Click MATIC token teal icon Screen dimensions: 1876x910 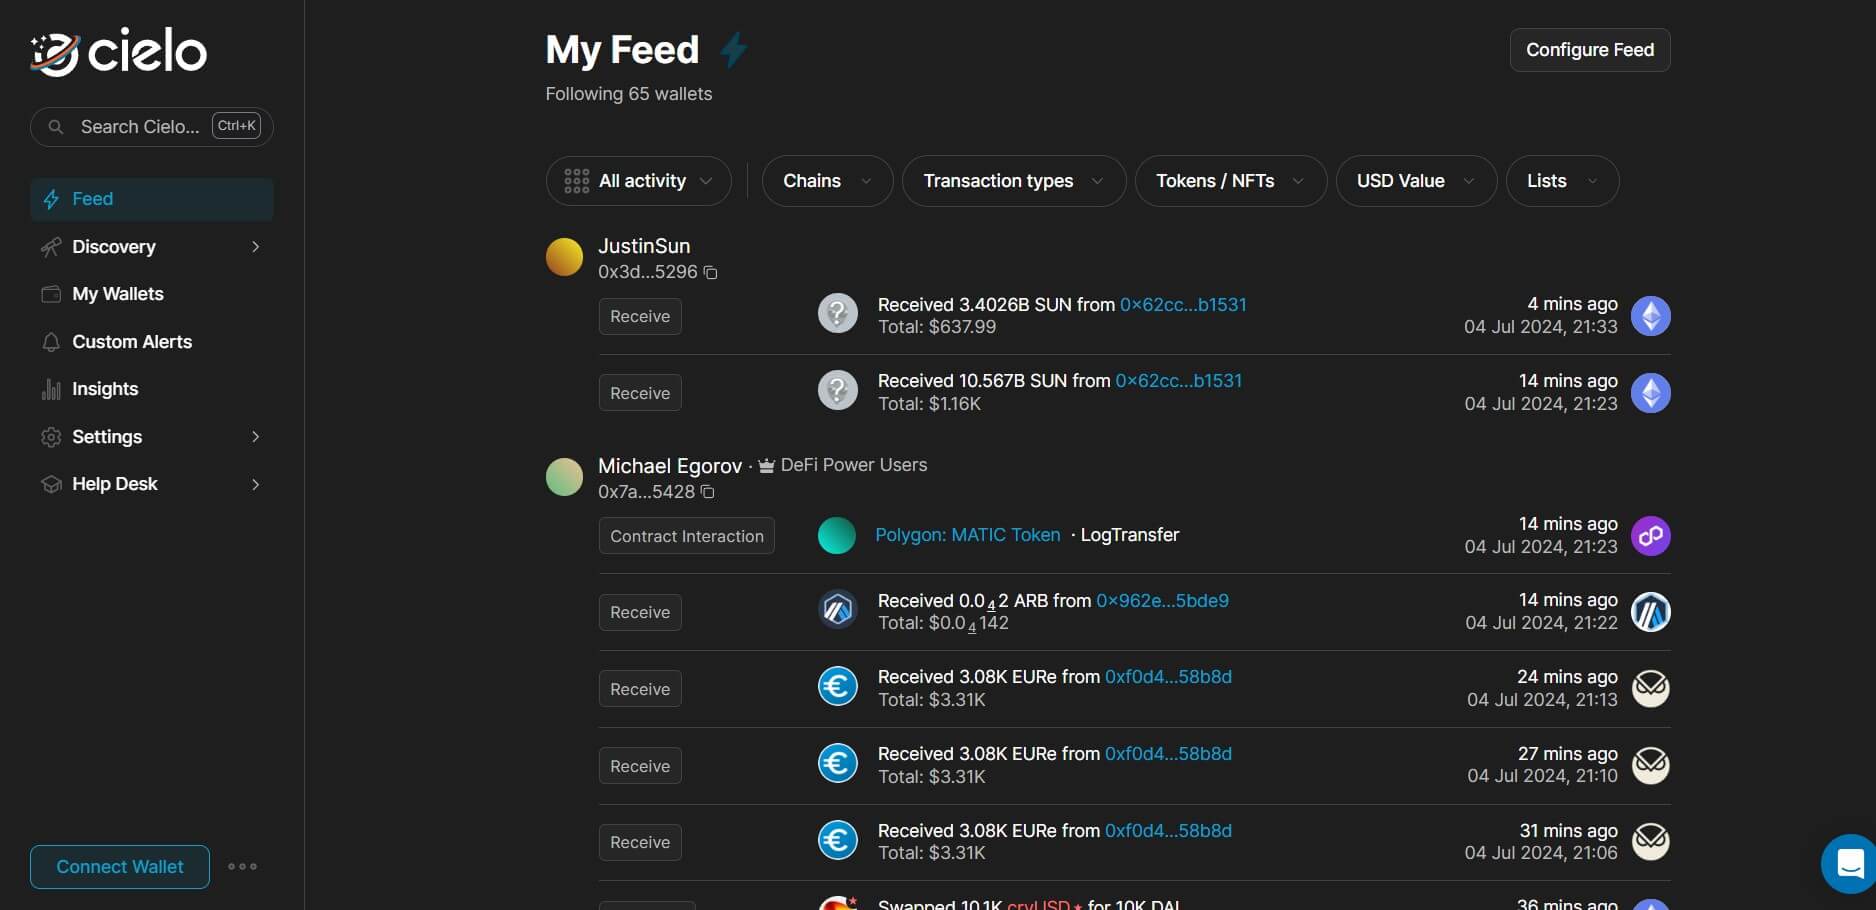pos(837,535)
